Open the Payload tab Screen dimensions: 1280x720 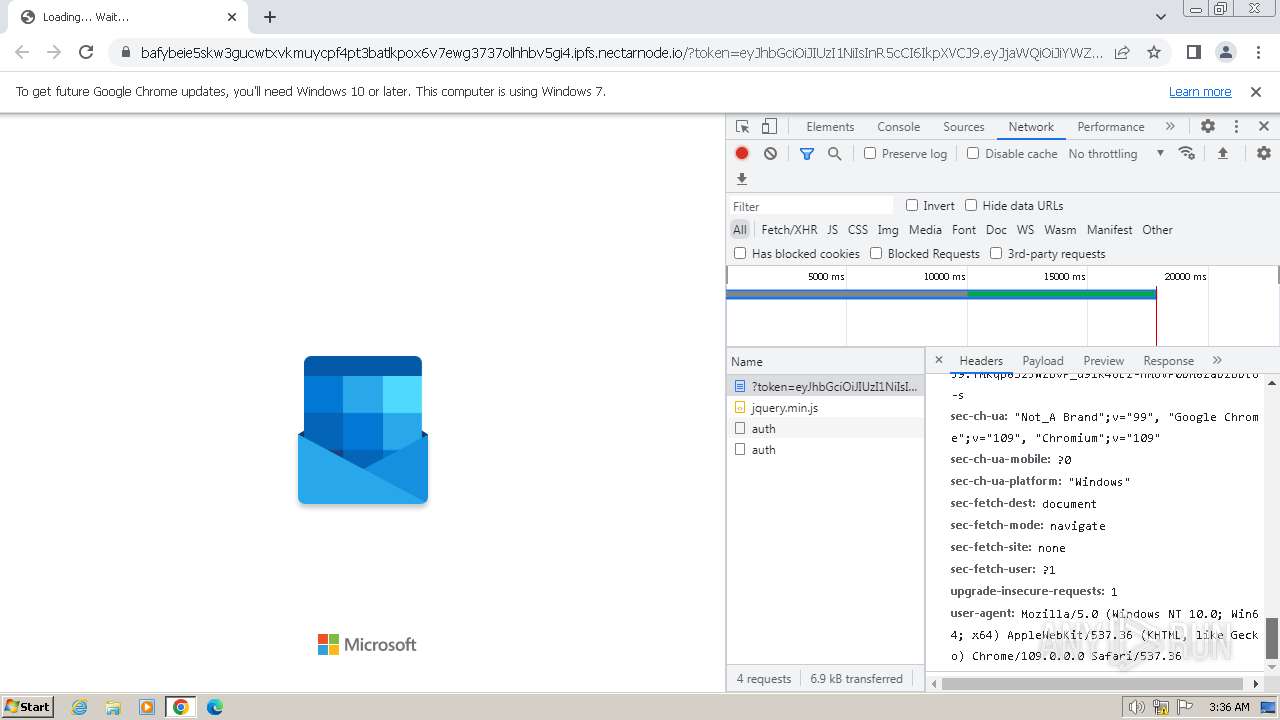1043,361
